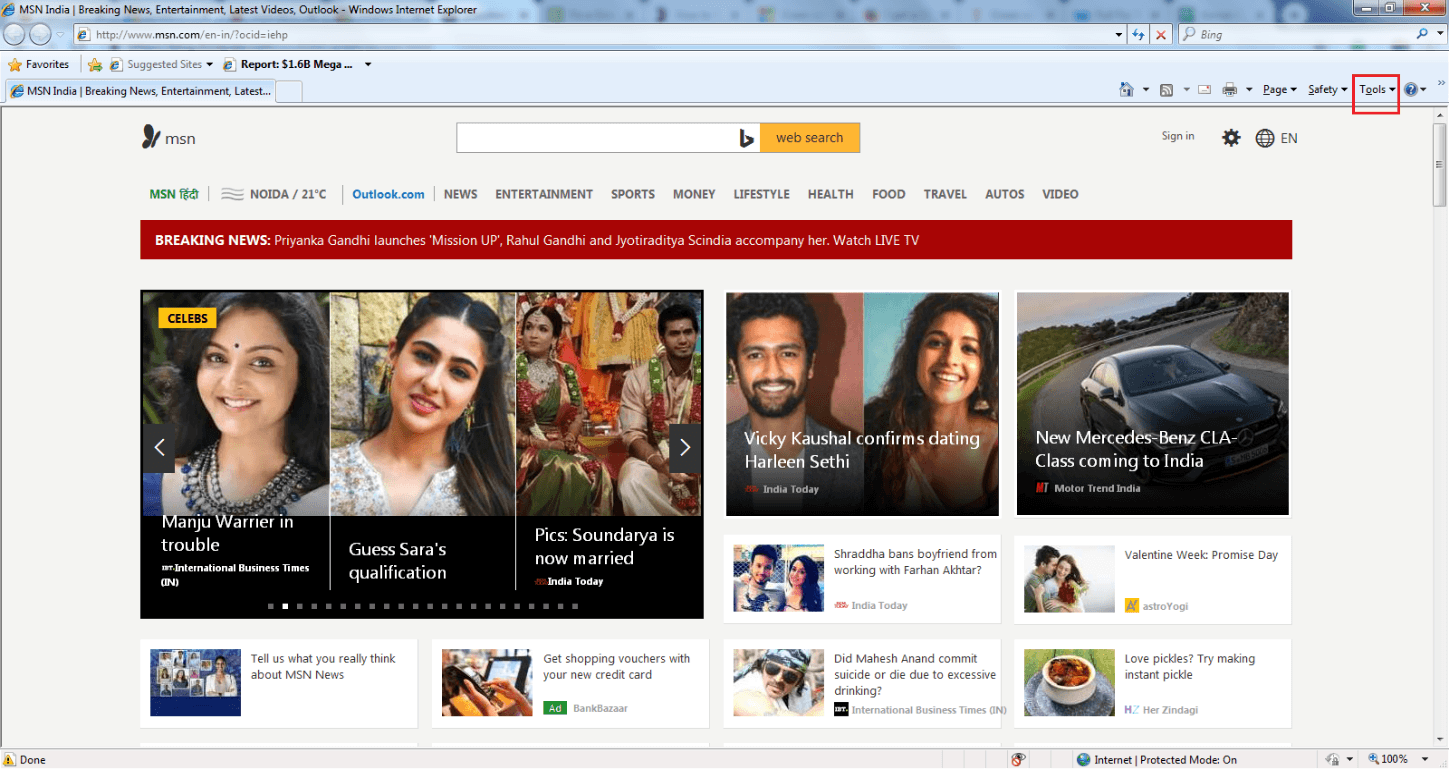Open the search provider dropdown arrow

(x=1439, y=35)
